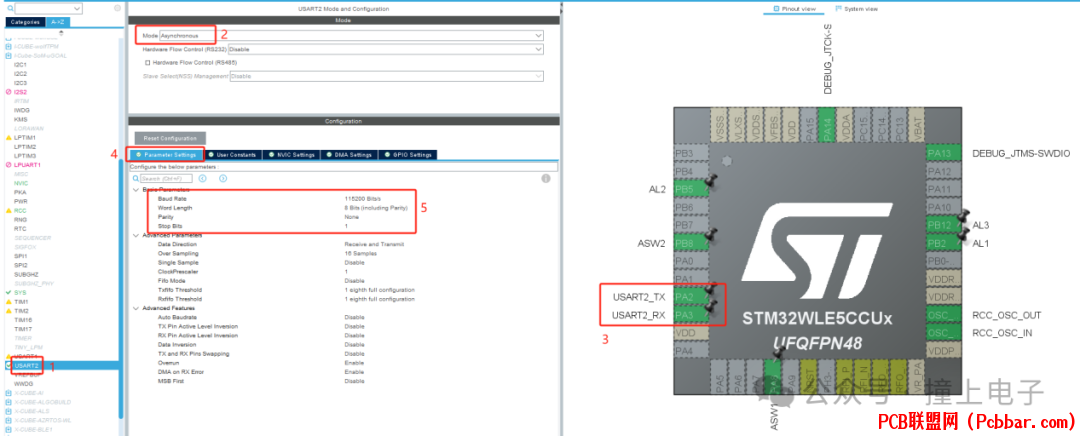The width and height of the screenshot is (1080, 436).
Task: Click the Data Direction value Receive and Transmit
Action: [374, 244]
